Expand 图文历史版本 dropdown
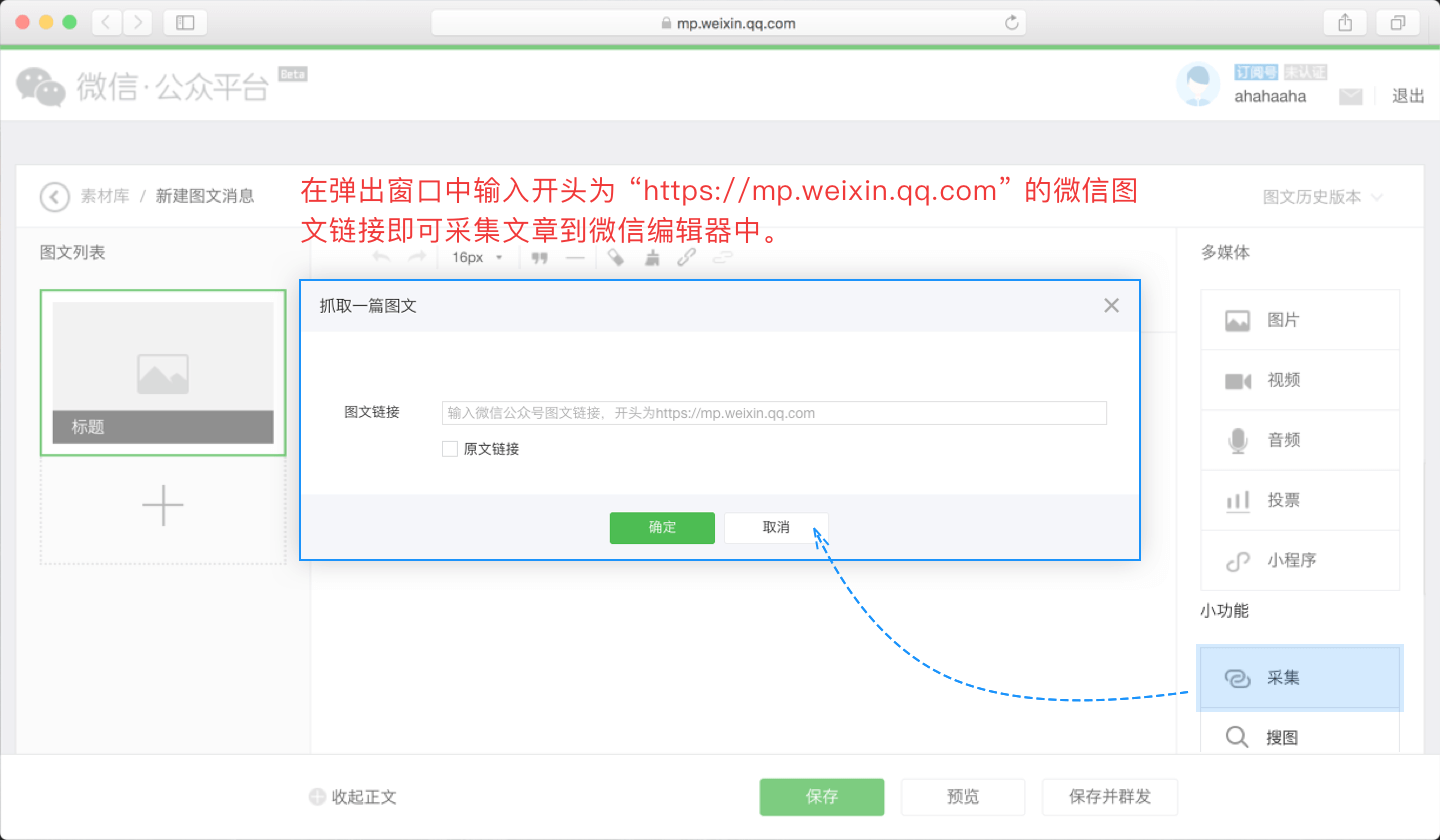 pyautogui.click(x=1323, y=197)
